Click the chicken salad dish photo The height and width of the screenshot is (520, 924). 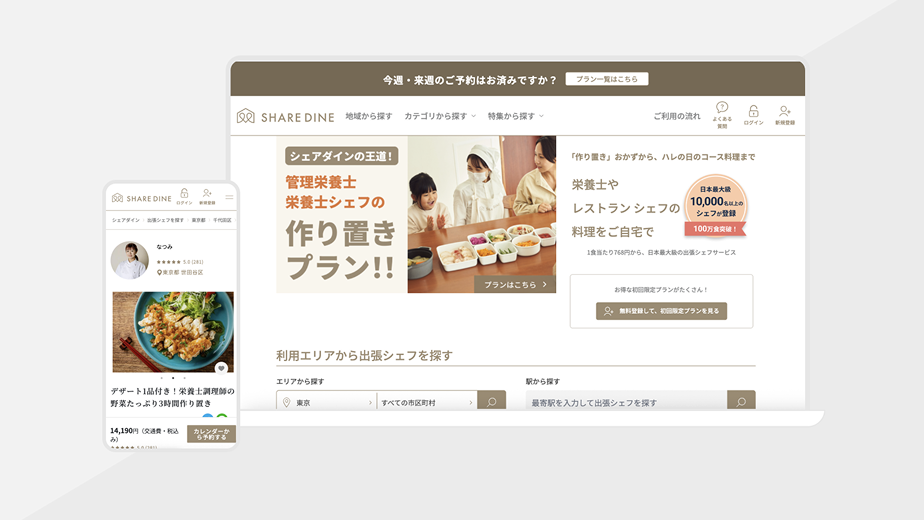pyautogui.click(x=173, y=332)
